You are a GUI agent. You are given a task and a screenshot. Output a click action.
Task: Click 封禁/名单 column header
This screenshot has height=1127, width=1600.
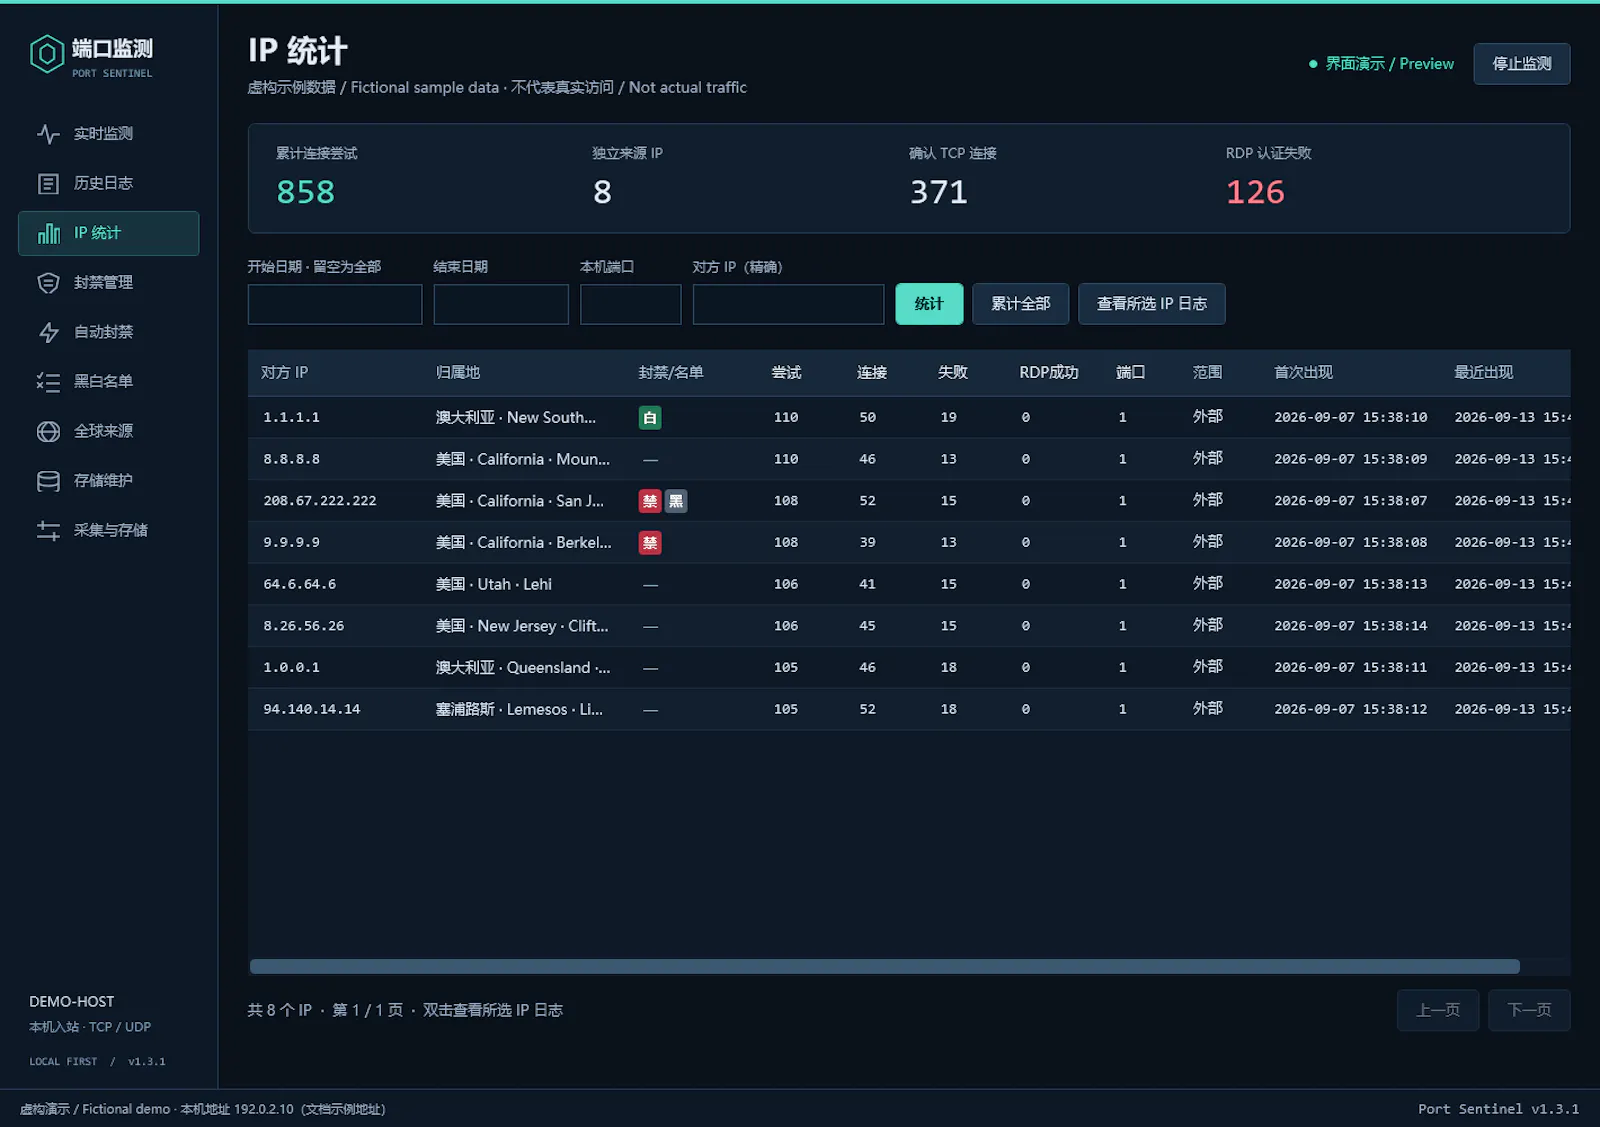tap(671, 373)
